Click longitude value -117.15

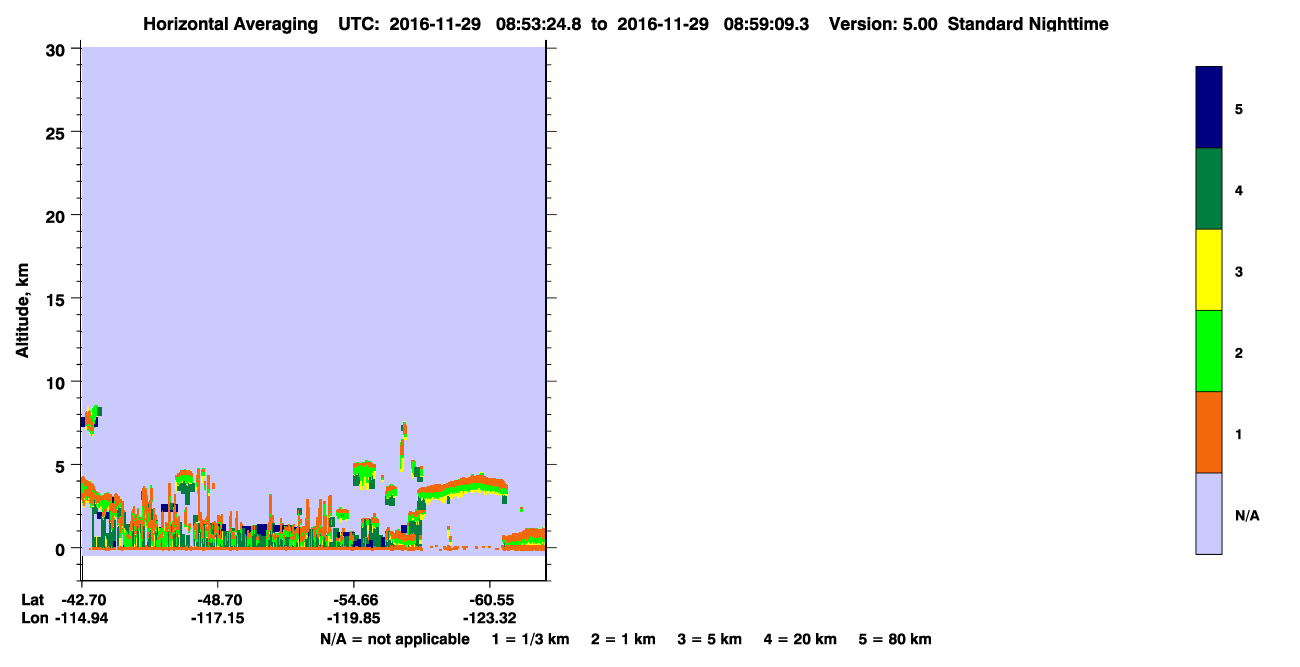(x=218, y=618)
